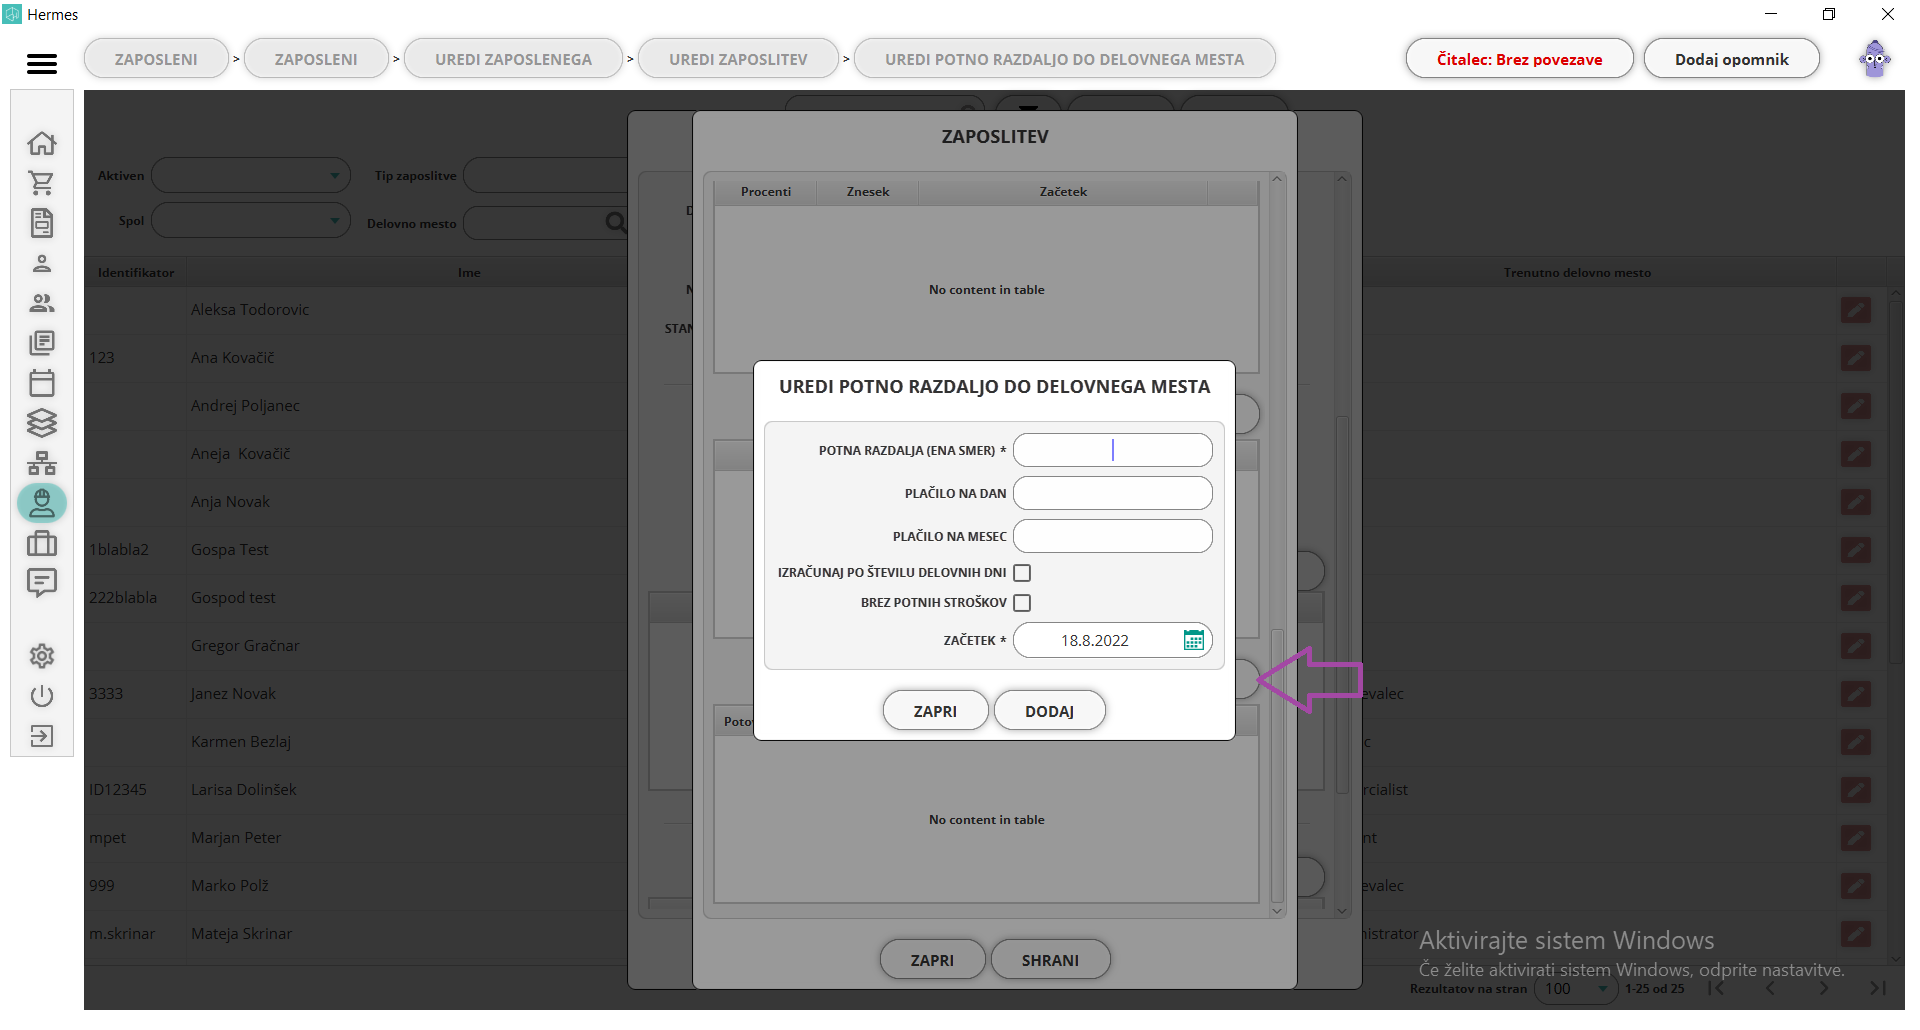
Task: Click Gregor Gračnar in employee list
Action: coord(245,646)
